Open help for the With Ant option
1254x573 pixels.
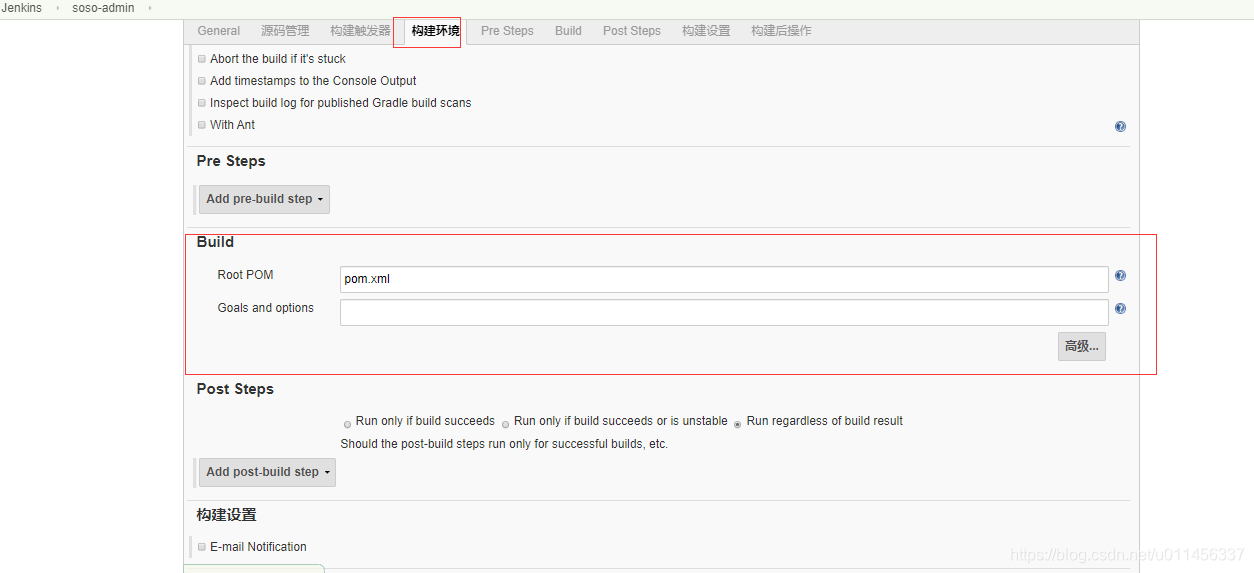point(1120,127)
